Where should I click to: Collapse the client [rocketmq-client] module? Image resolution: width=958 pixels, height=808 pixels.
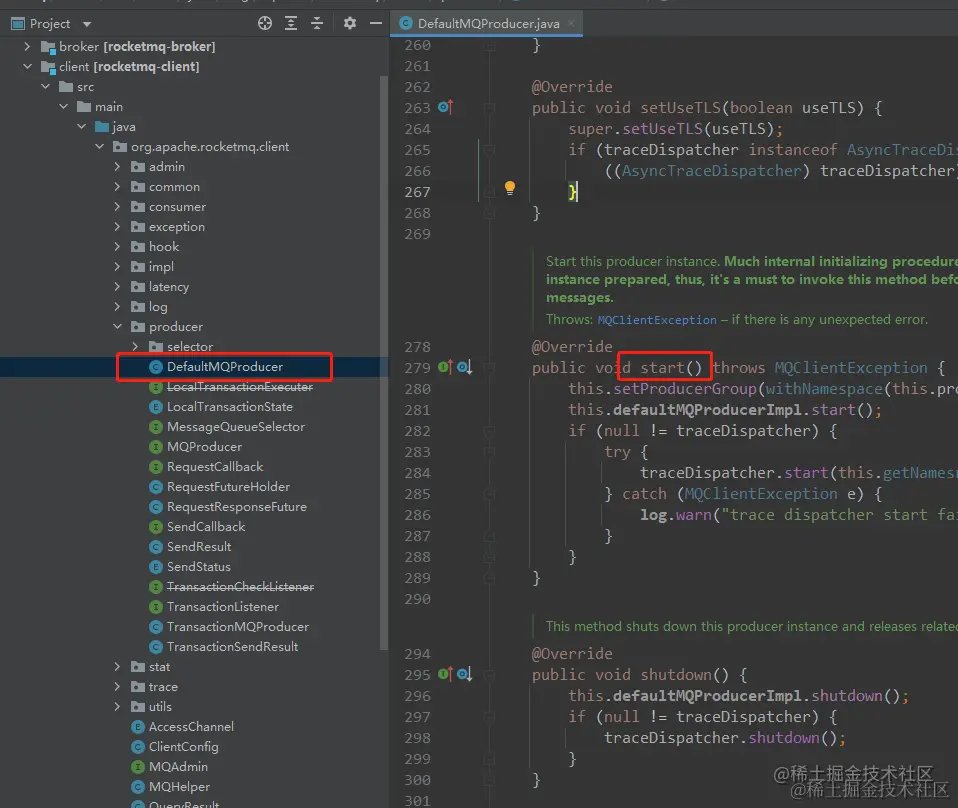[27, 67]
